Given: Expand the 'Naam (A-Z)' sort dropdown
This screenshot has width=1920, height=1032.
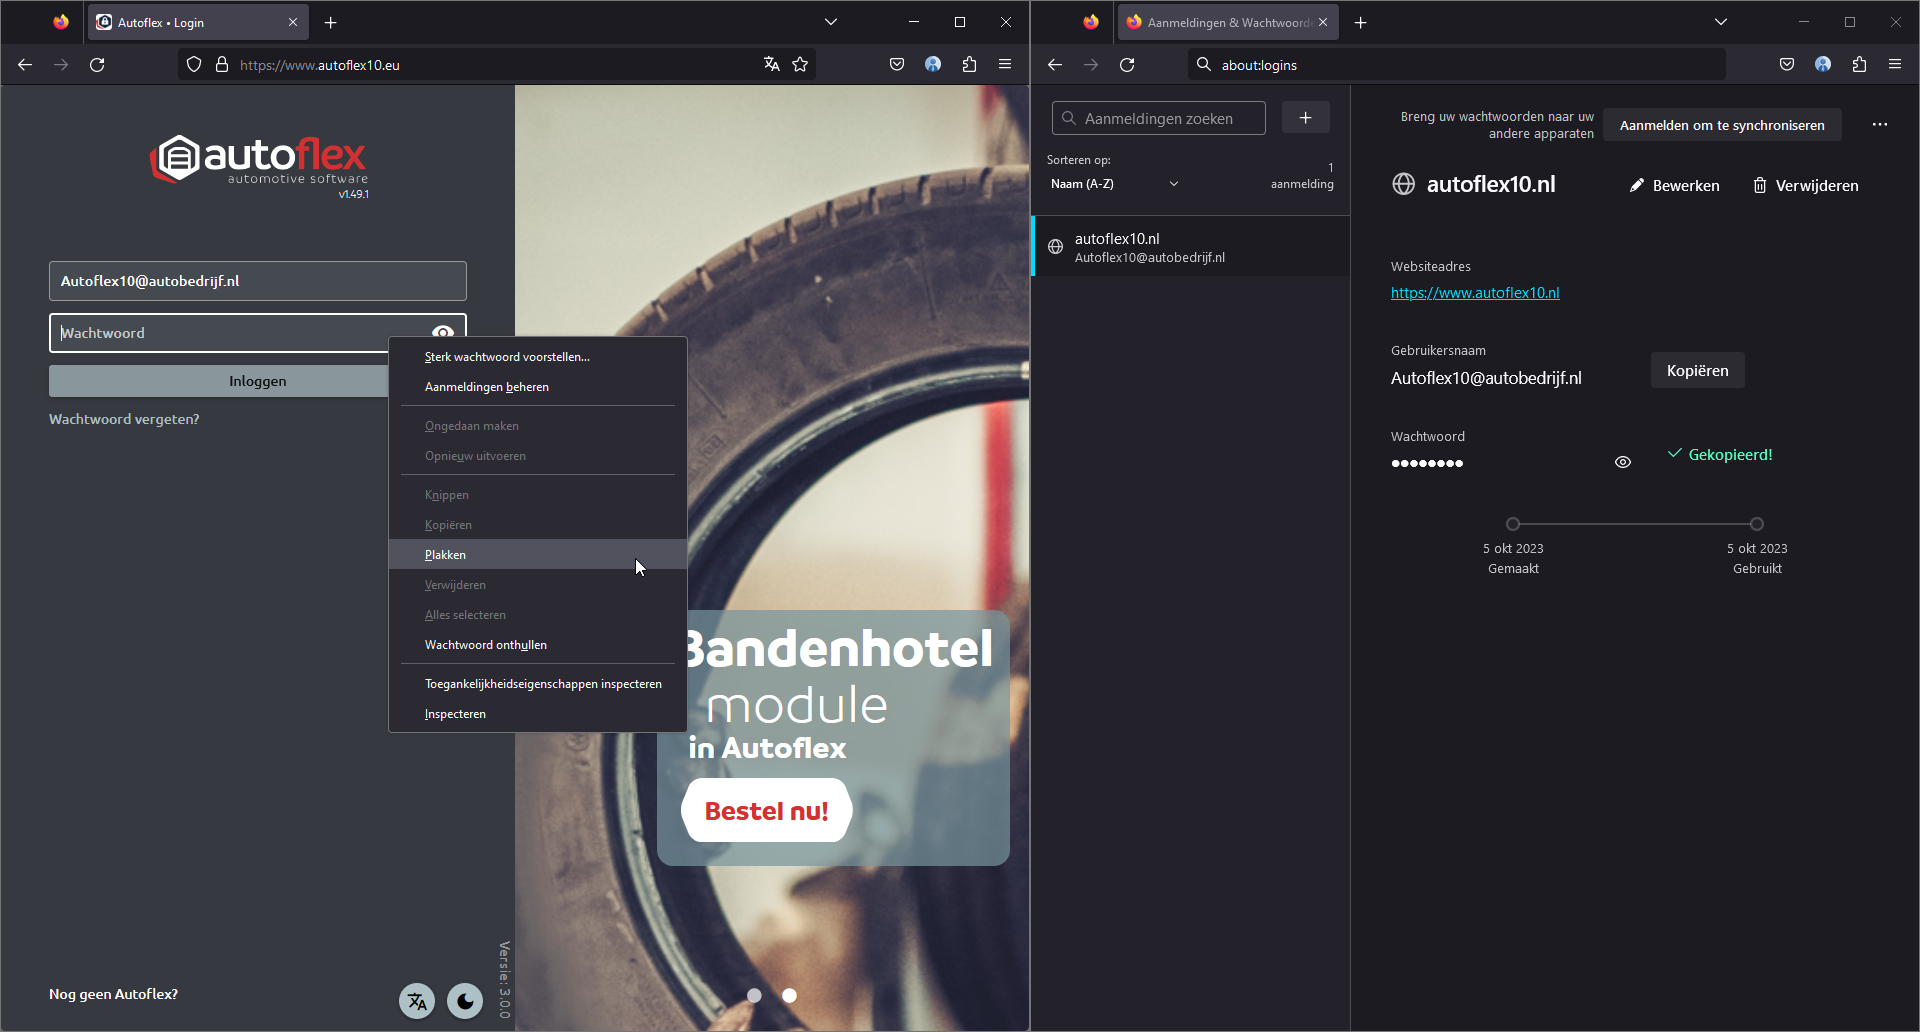Looking at the screenshot, I should point(1114,184).
